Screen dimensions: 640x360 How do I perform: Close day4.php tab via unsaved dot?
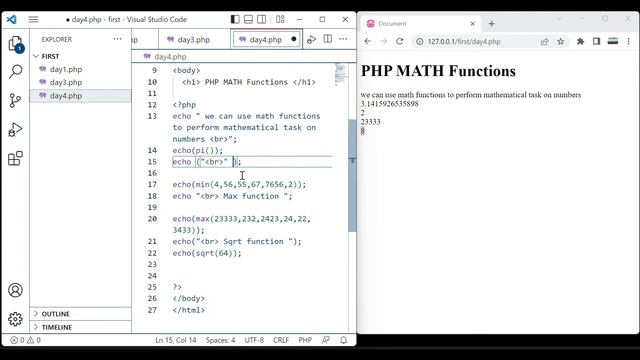(293, 39)
